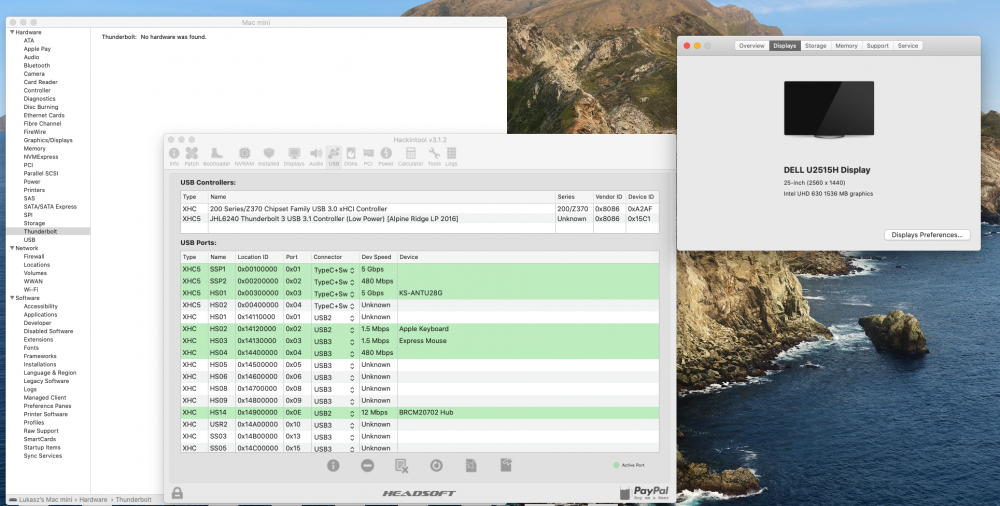Click the Dev Speed column header
The width and height of the screenshot is (1000, 506).
coord(378,257)
